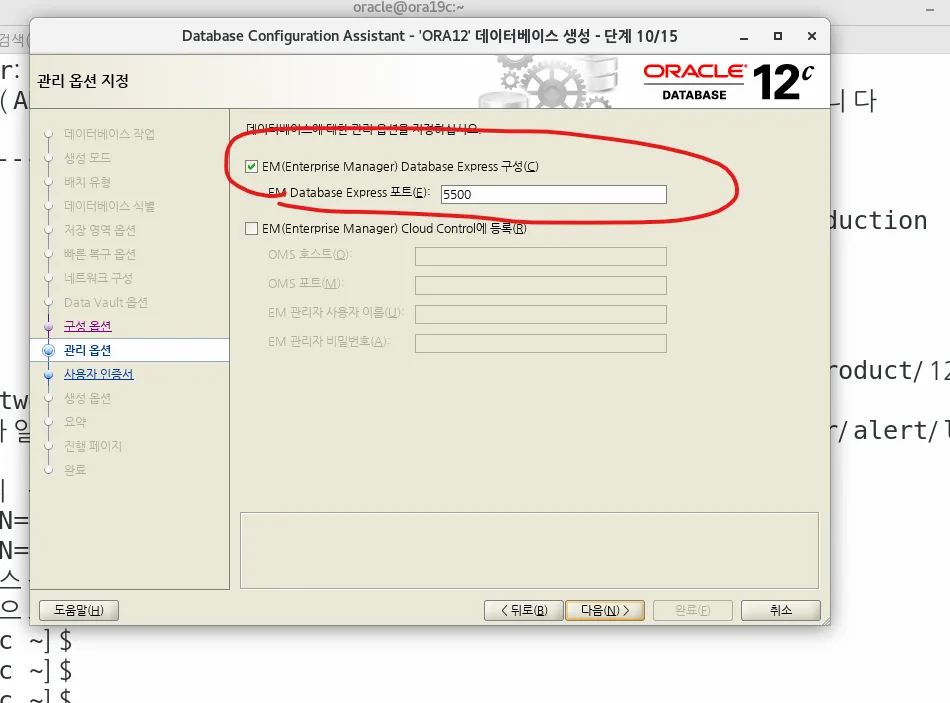The image size is (950, 703).
Task: Click the 생성 옵션 step label
Action: pyautogui.click(x=88, y=398)
